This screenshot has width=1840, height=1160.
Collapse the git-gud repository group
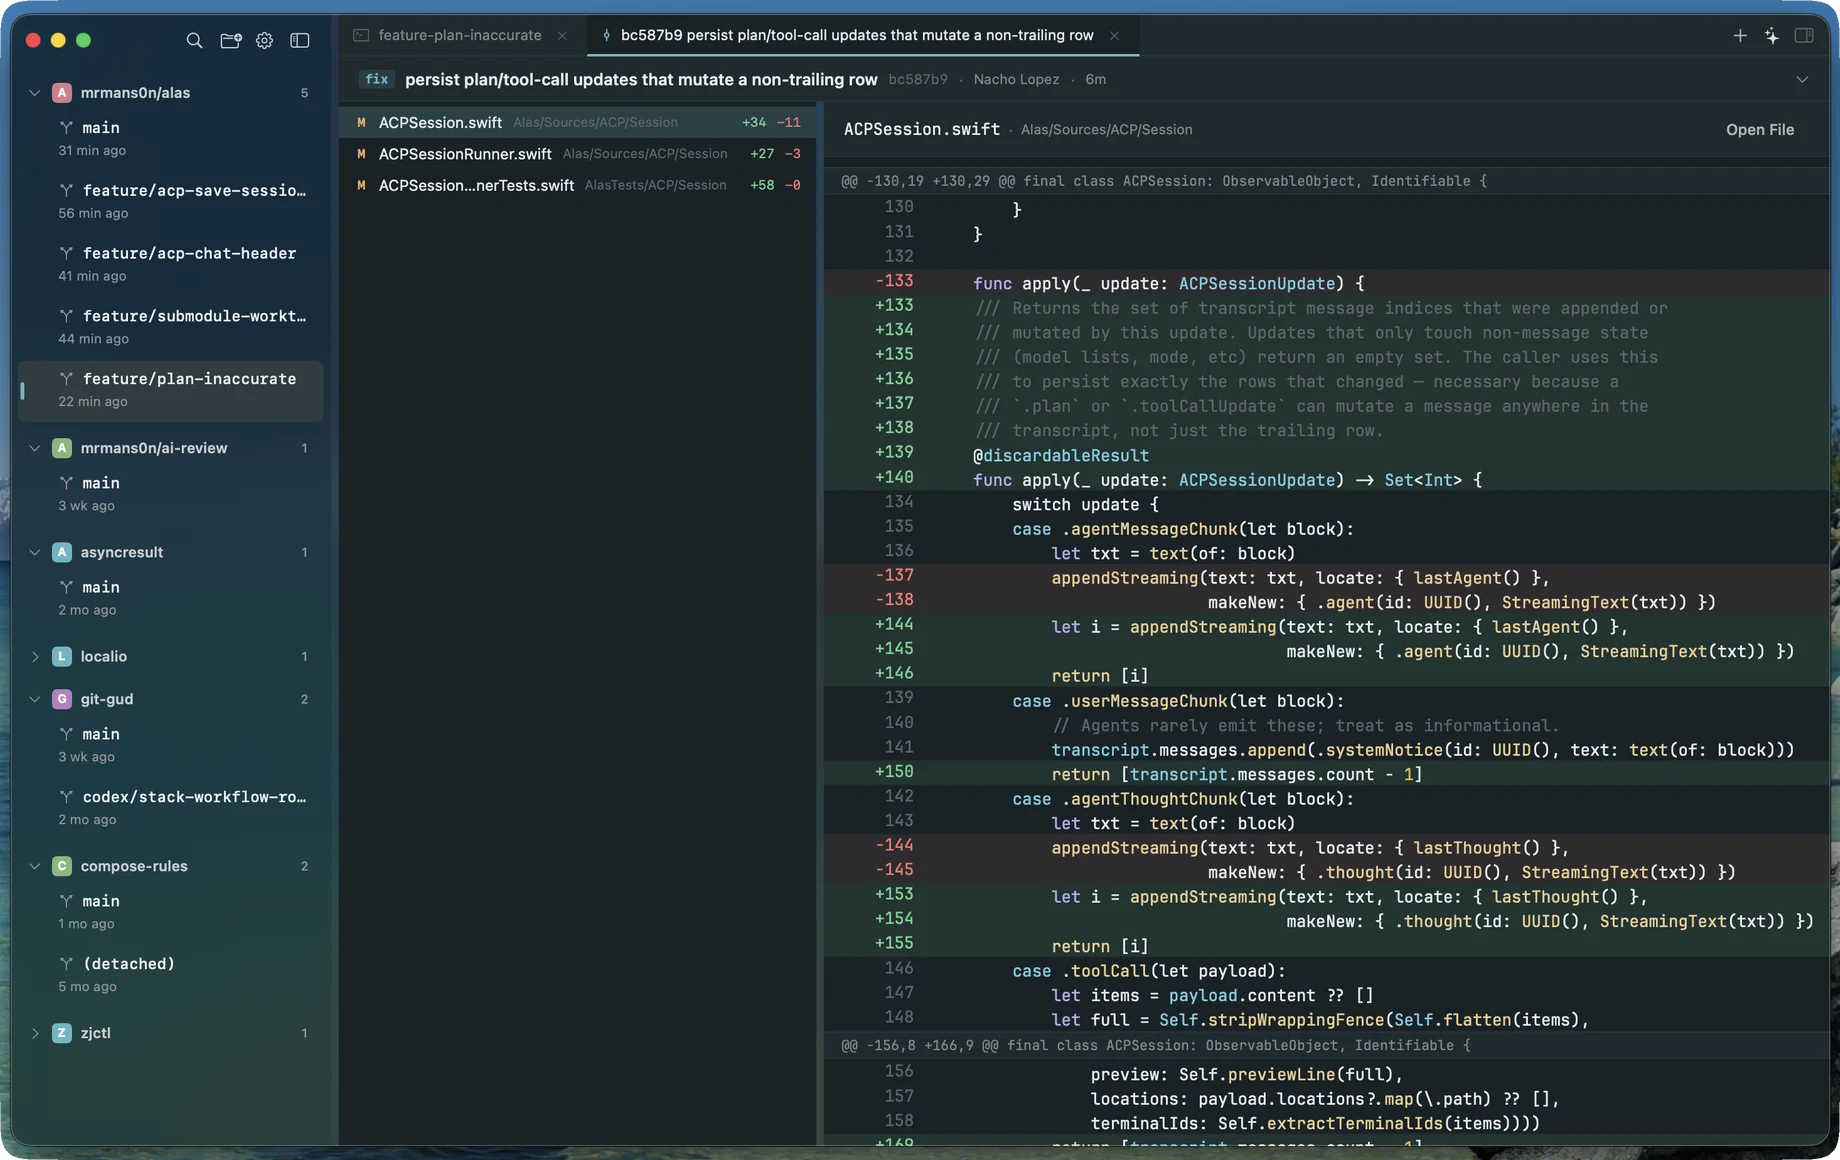(x=35, y=699)
